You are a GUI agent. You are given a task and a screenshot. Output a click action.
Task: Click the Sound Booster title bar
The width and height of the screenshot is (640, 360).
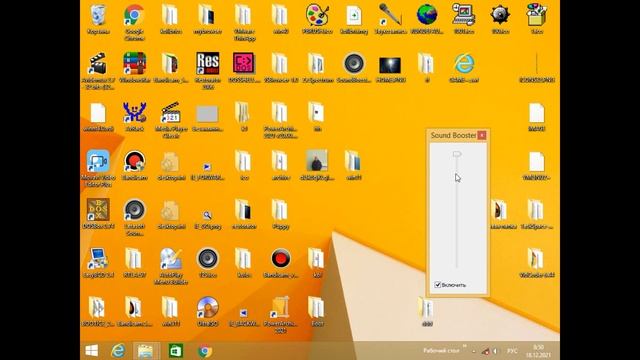coord(453,135)
